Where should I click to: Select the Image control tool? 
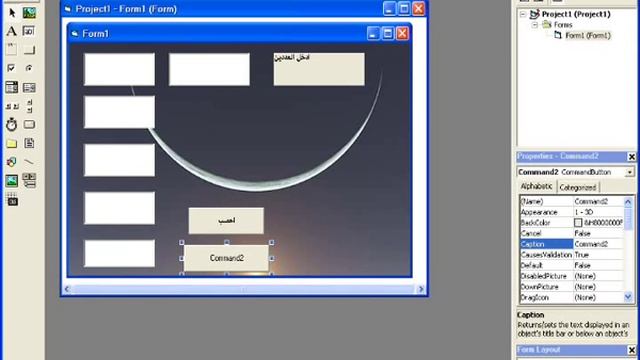pyautogui.click(x=12, y=180)
